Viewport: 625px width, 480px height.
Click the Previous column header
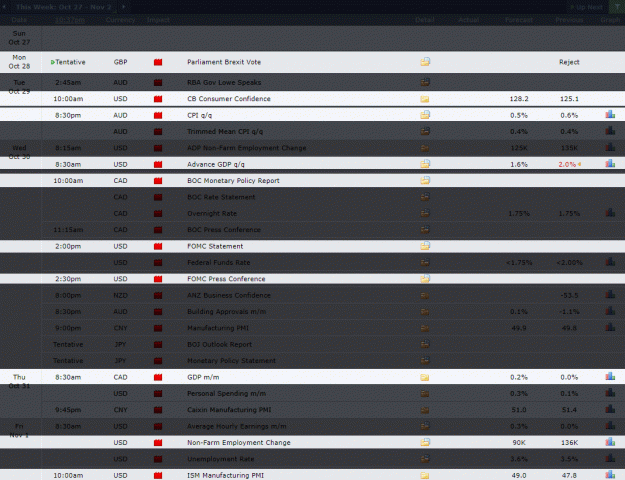tap(569, 20)
